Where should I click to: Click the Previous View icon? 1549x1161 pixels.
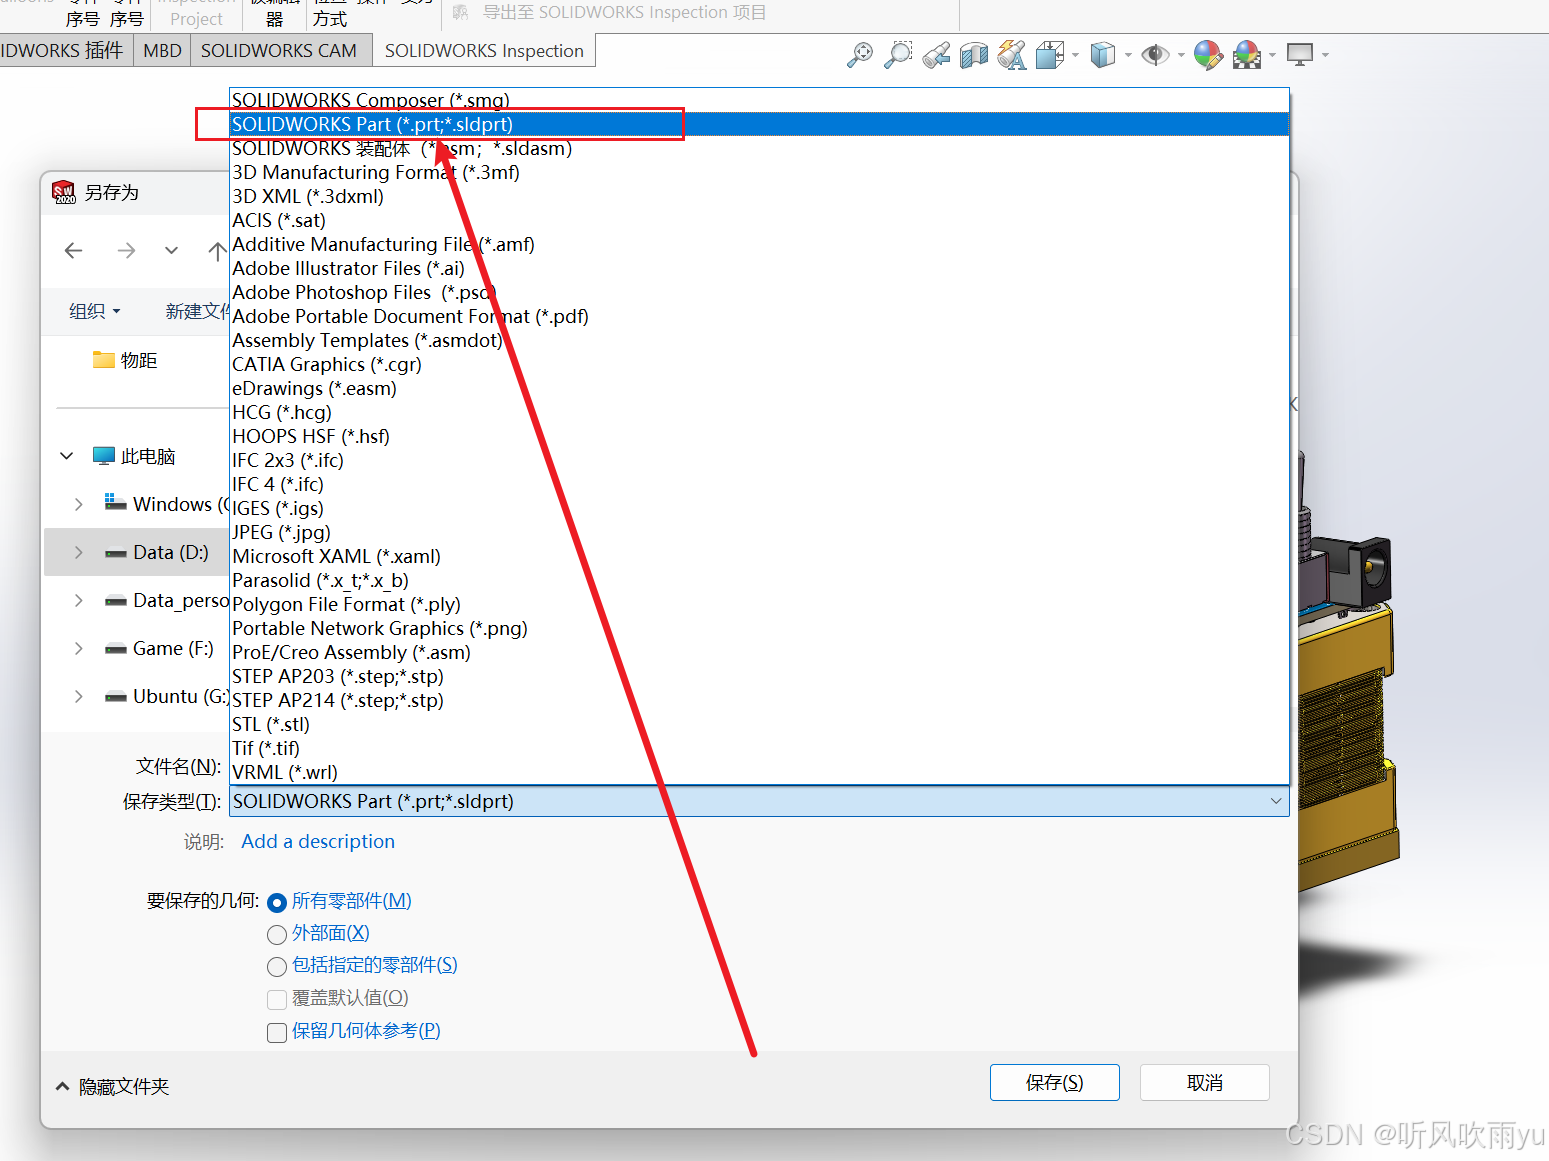click(x=936, y=55)
